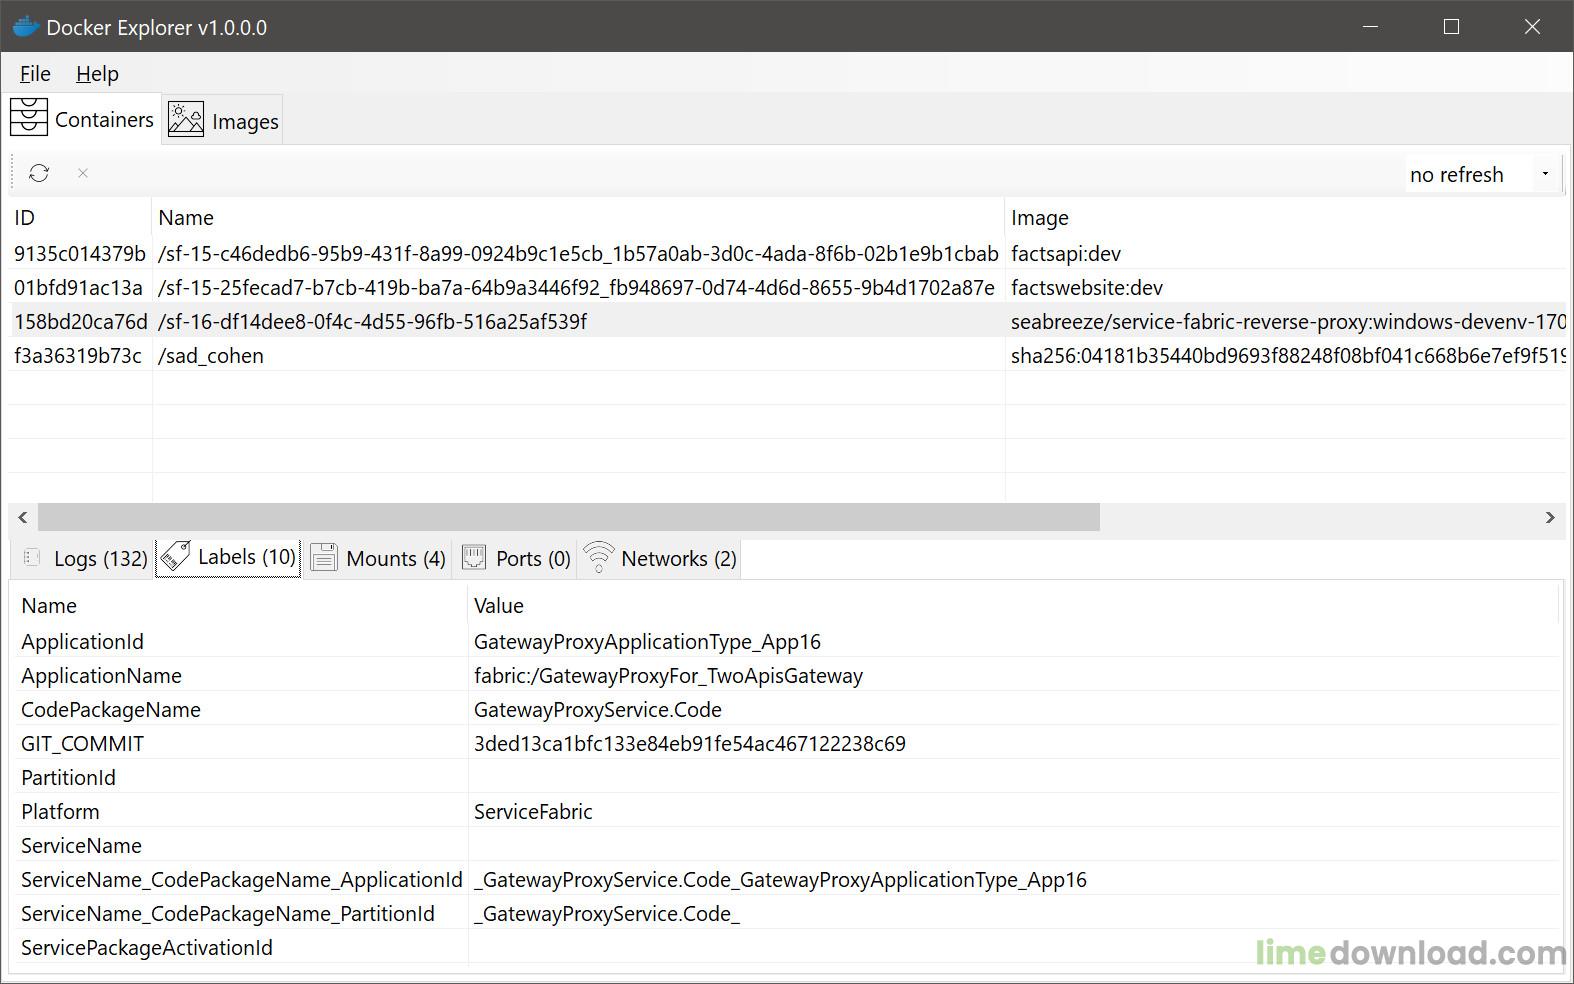This screenshot has width=1574, height=984.
Task: Click the Logs tab icon
Action: coord(32,557)
